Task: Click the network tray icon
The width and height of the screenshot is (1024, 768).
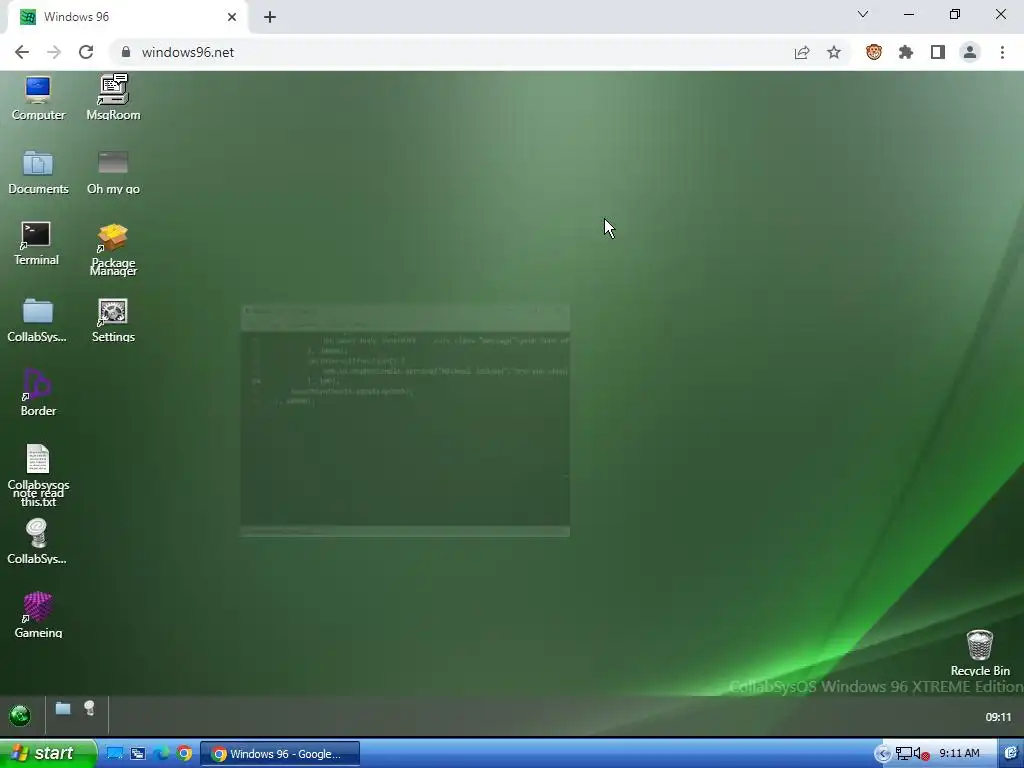Action: pos(904,754)
